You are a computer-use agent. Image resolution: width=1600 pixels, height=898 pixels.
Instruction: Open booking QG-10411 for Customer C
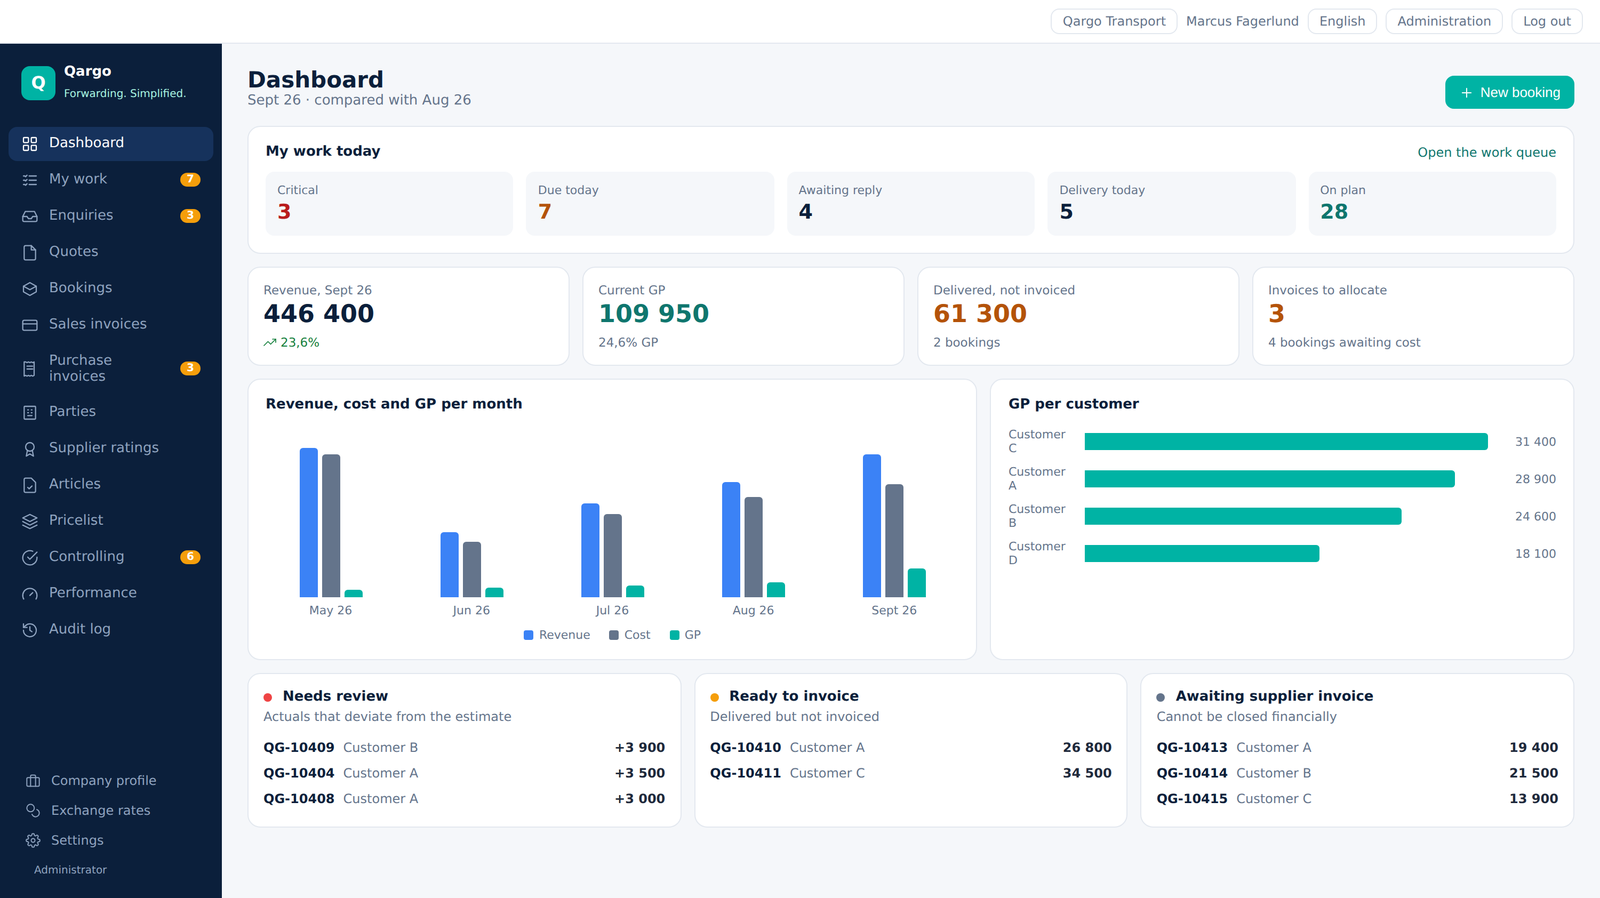[910, 773]
